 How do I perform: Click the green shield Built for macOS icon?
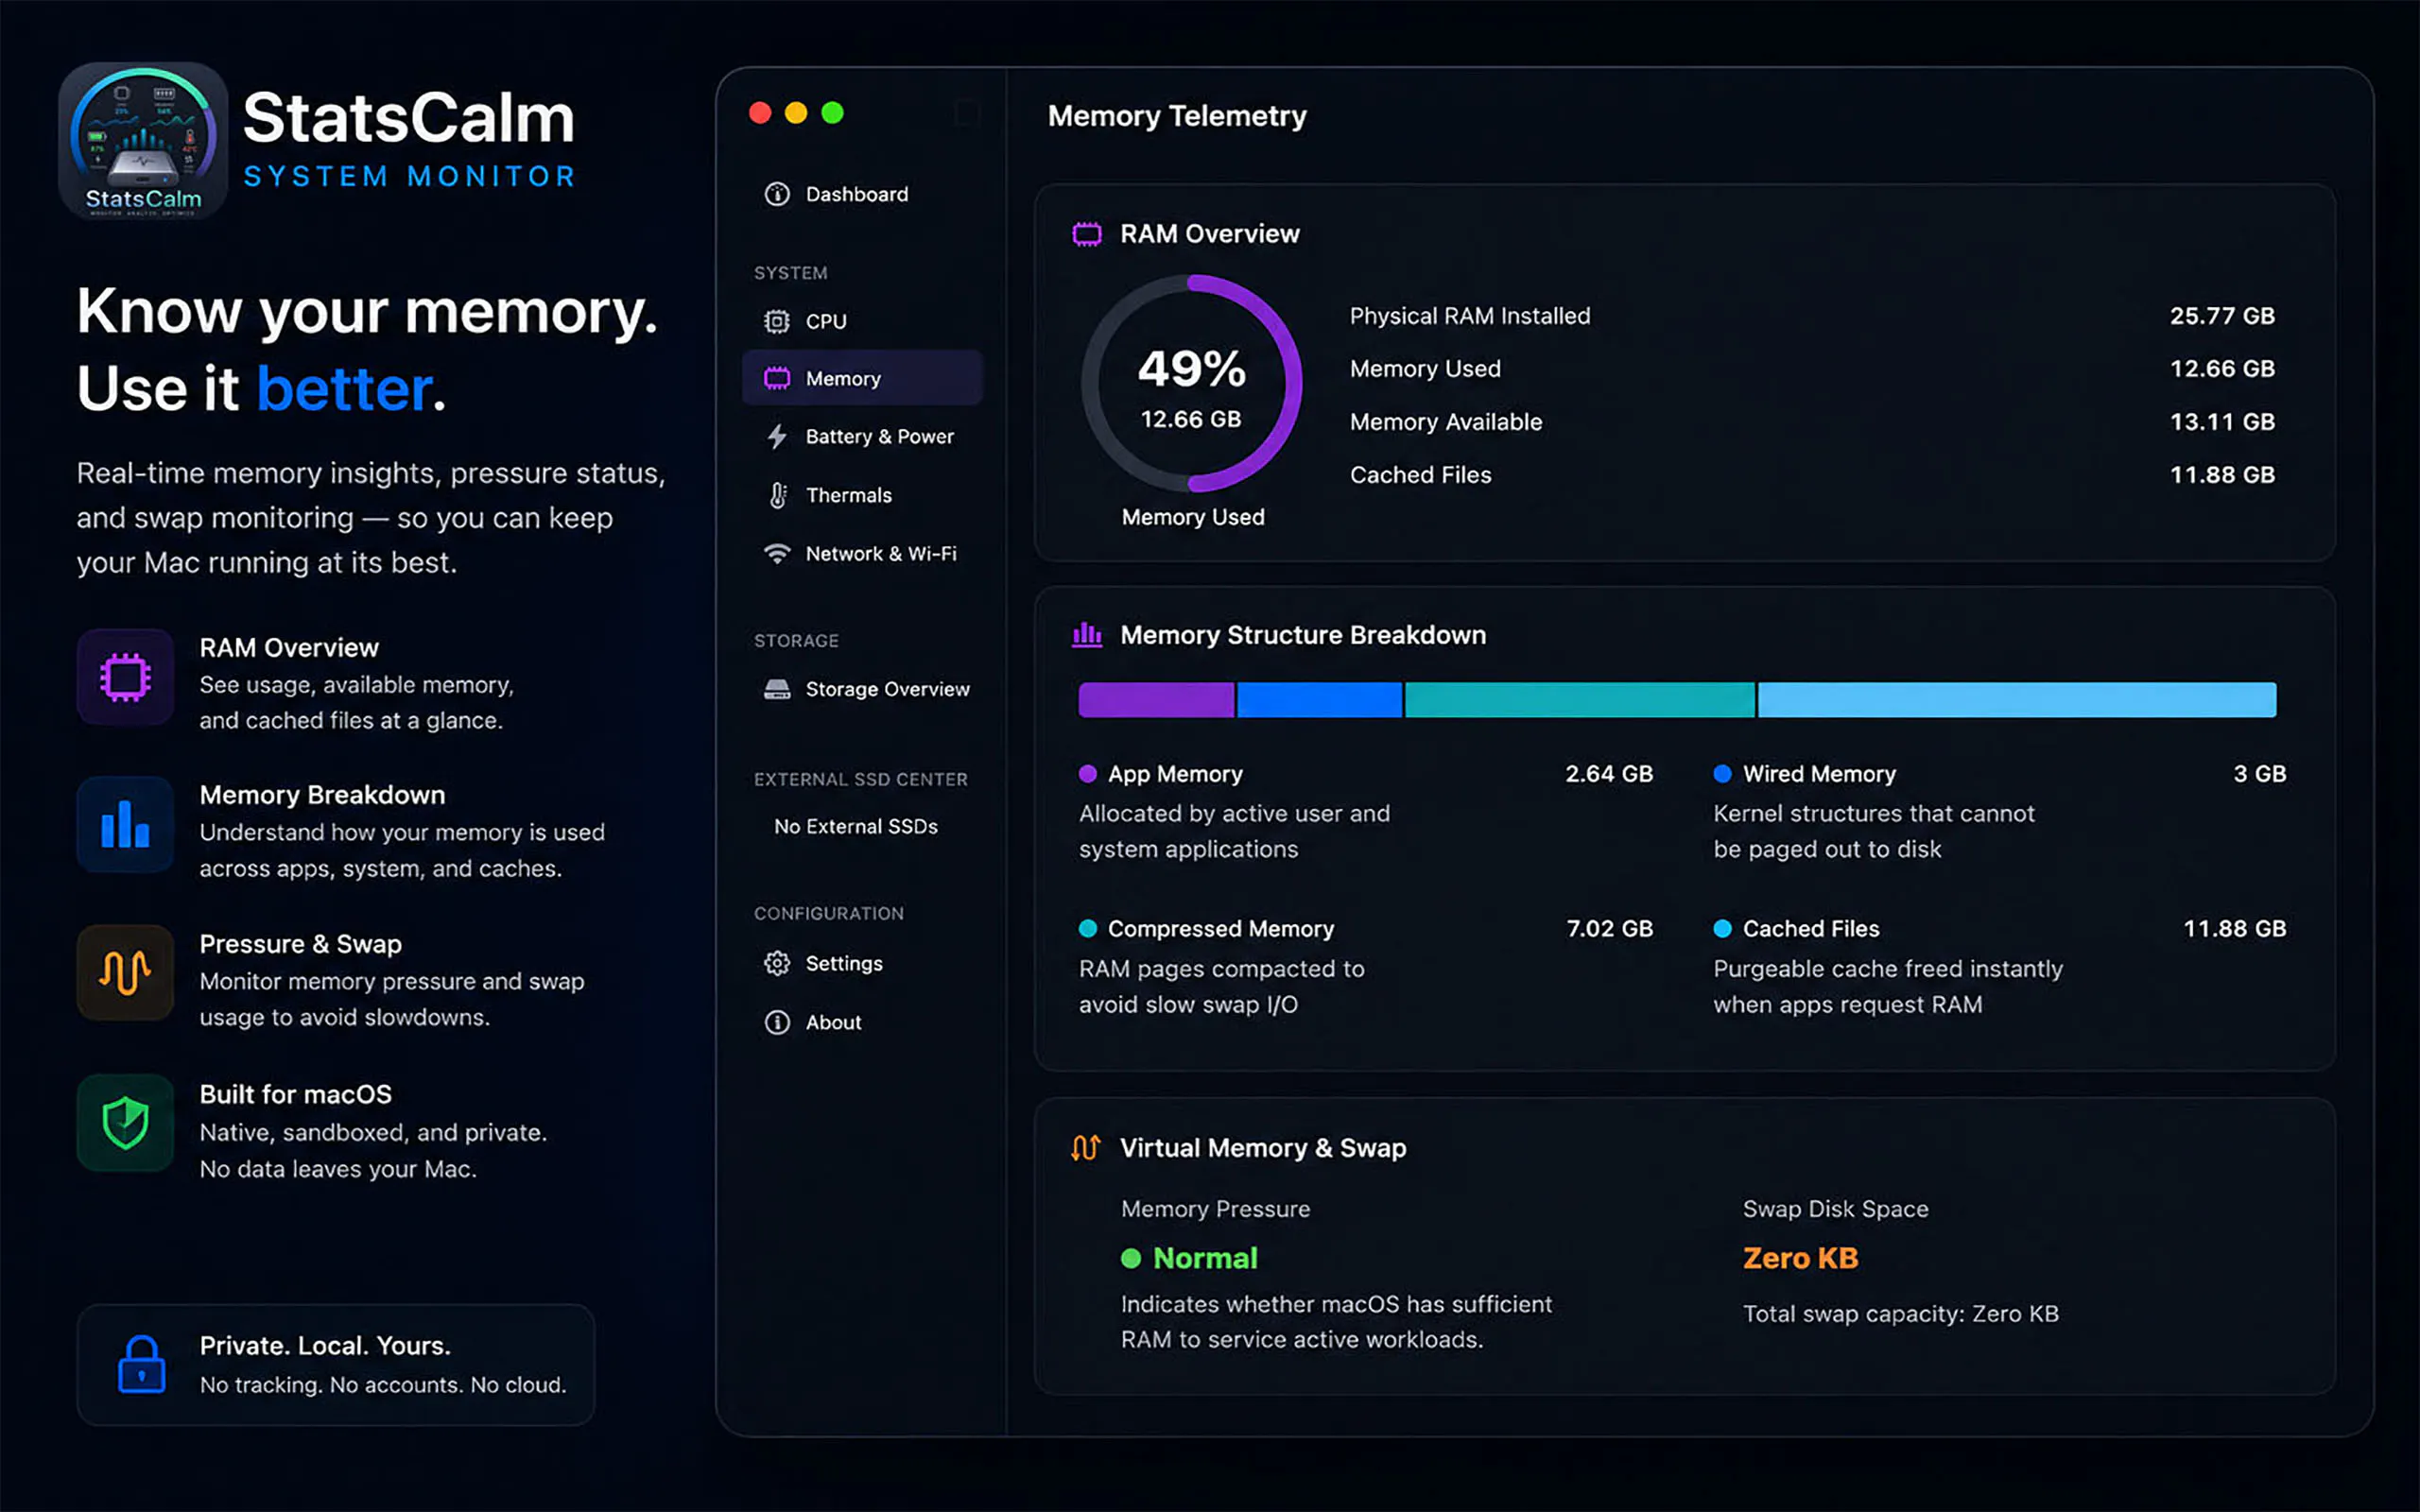(125, 1123)
